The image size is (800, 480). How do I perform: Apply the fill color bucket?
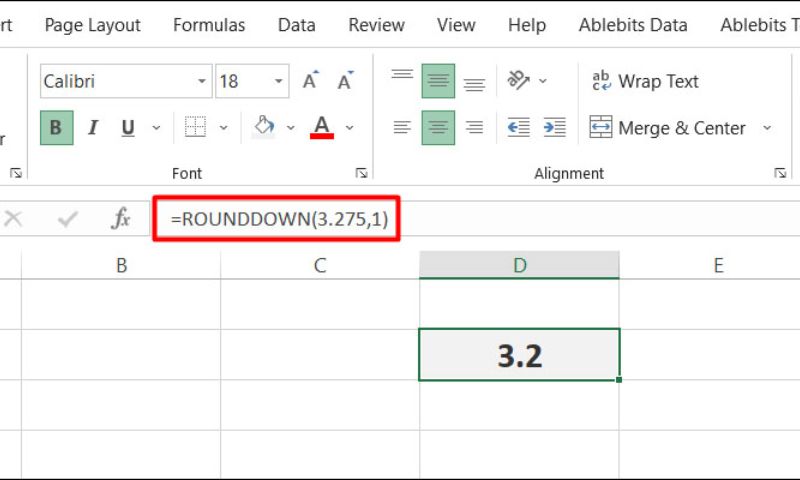(264, 127)
